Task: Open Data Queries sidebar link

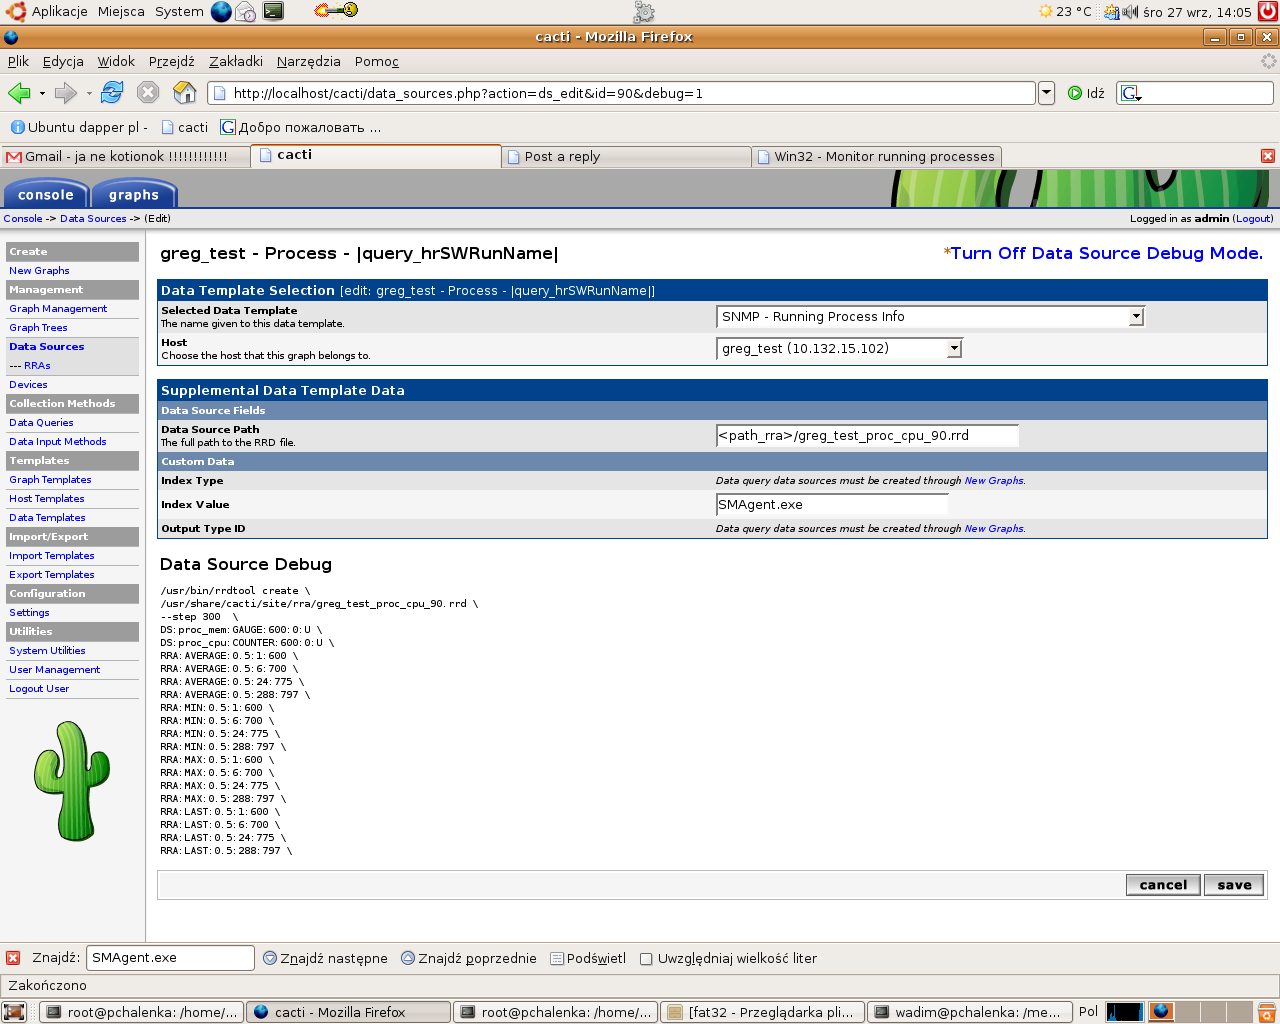Action: pyautogui.click(x=41, y=423)
